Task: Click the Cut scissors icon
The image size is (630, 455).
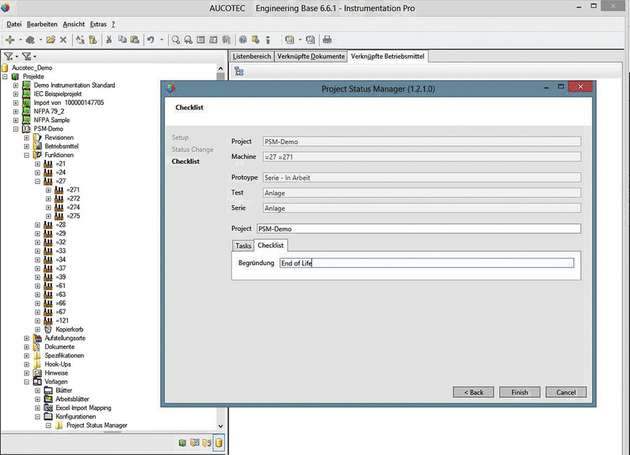Action: 108,39
